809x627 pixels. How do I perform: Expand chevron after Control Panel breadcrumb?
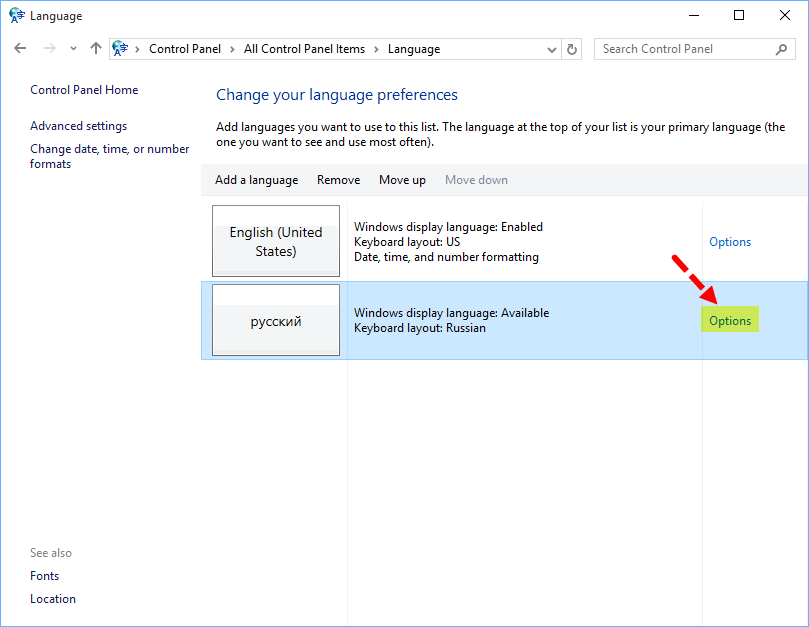pyautogui.click(x=231, y=49)
